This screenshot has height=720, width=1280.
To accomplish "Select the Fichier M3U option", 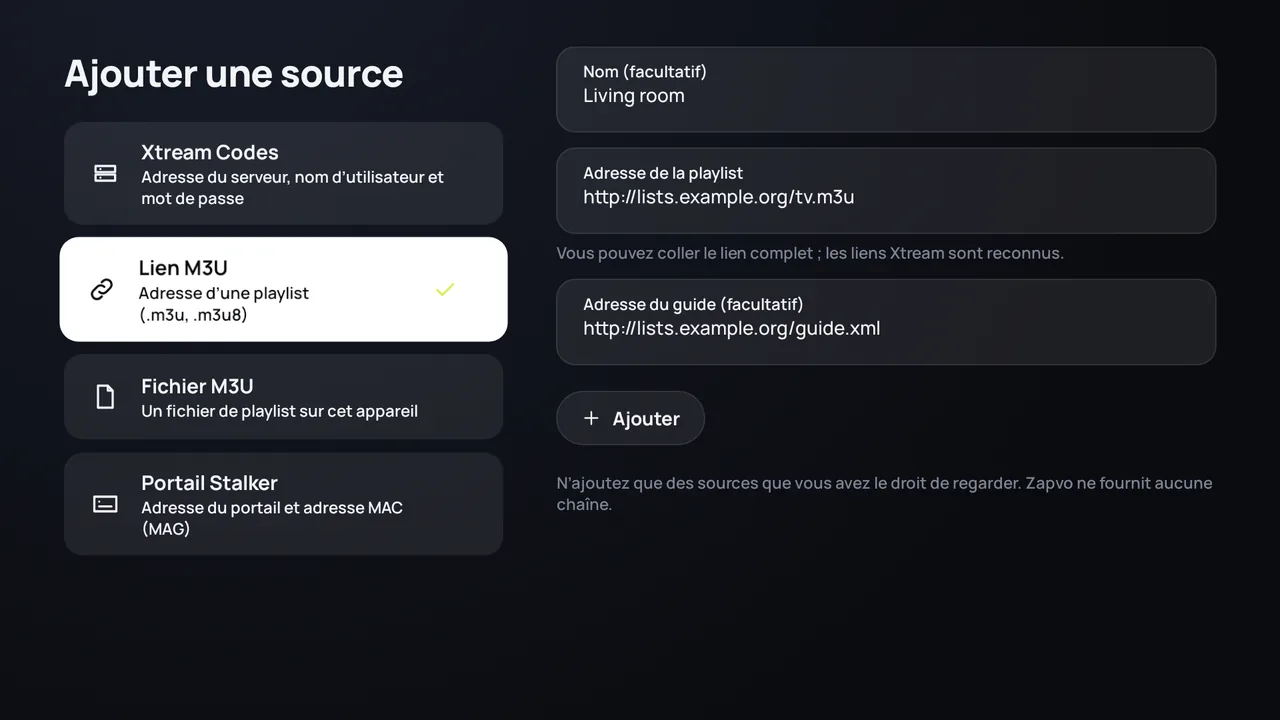I will [x=283, y=397].
